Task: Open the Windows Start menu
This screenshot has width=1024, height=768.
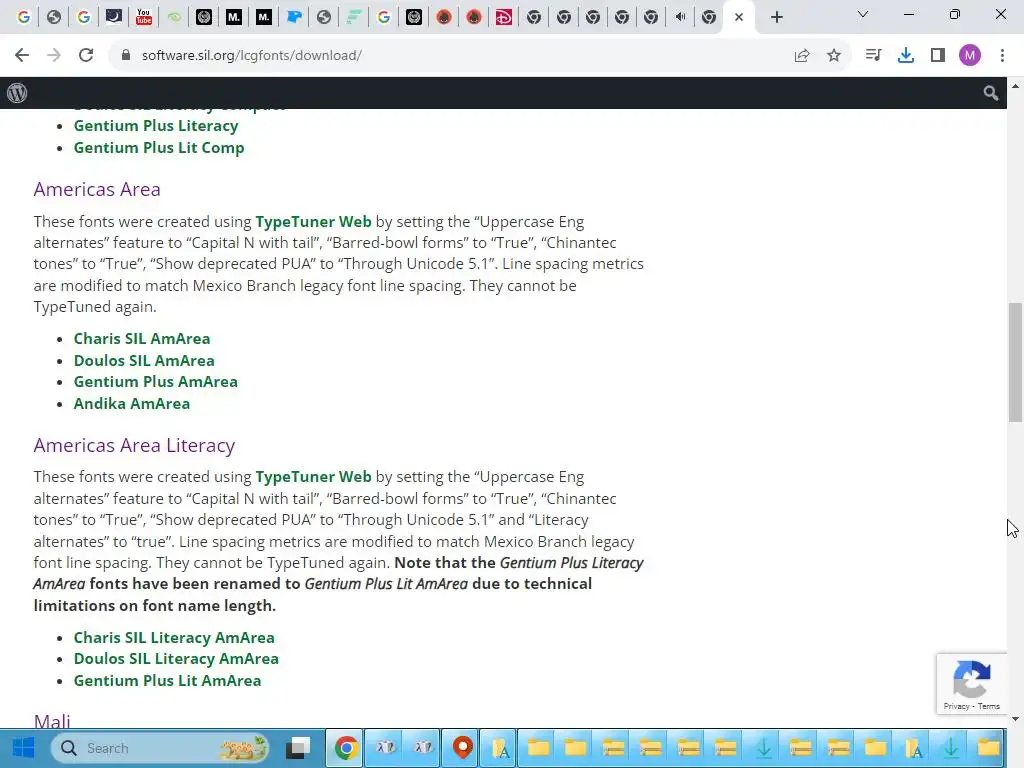Action: pyautogui.click(x=24, y=748)
